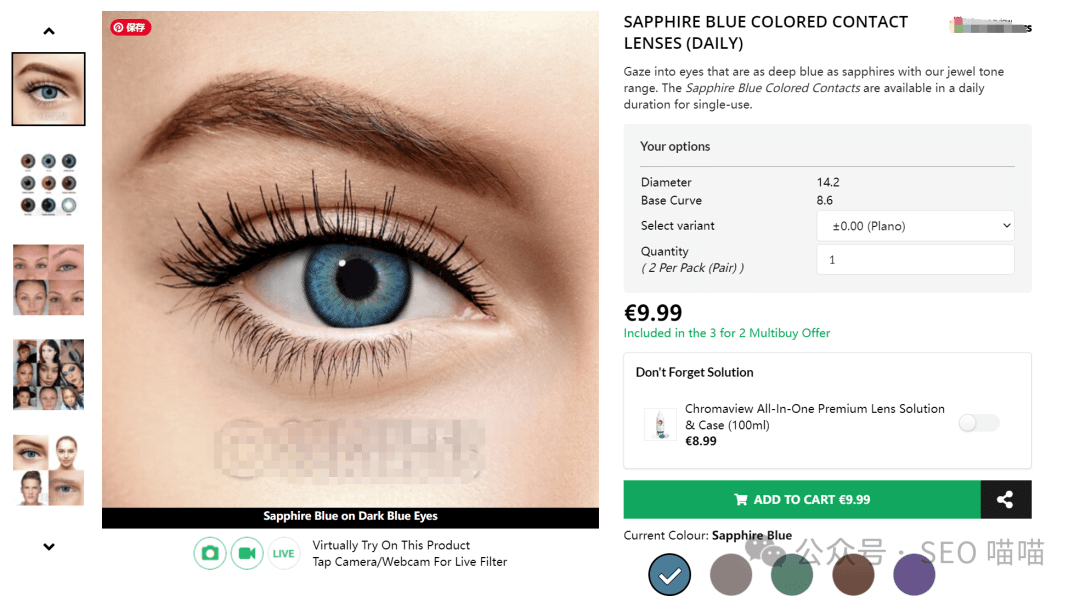This screenshot has height=596, width=1080.
Task: Select the checked Sapphire Blue colour
Action: (x=669, y=575)
